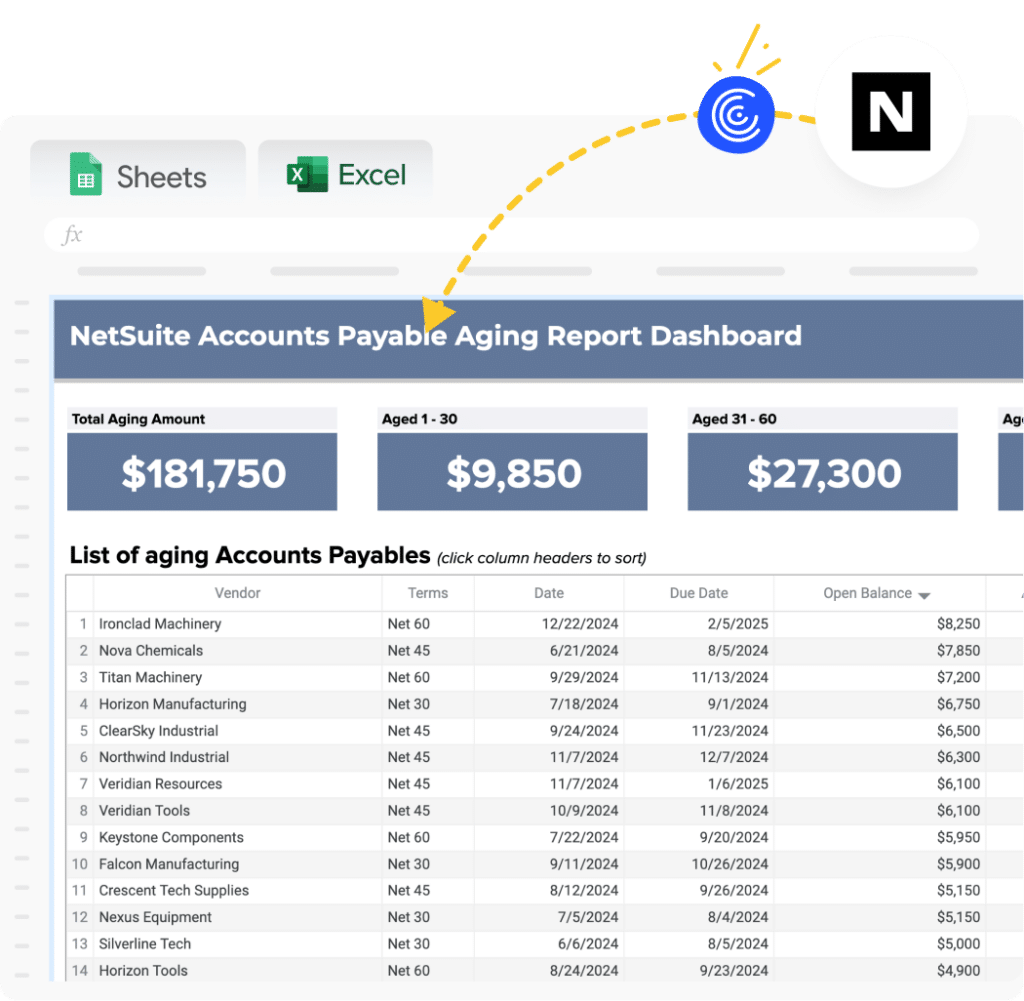
Task: Sort the table by Vendor column
Action: click(237, 592)
